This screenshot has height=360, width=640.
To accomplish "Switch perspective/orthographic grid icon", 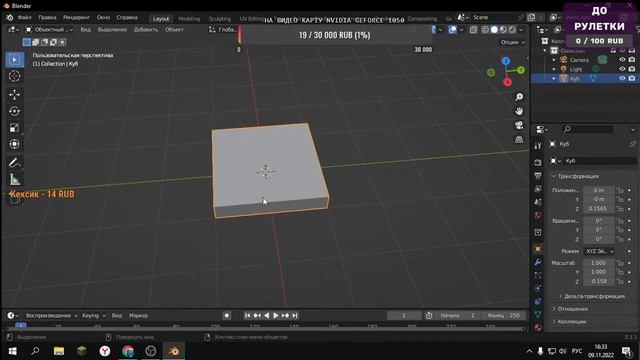I will (519, 139).
